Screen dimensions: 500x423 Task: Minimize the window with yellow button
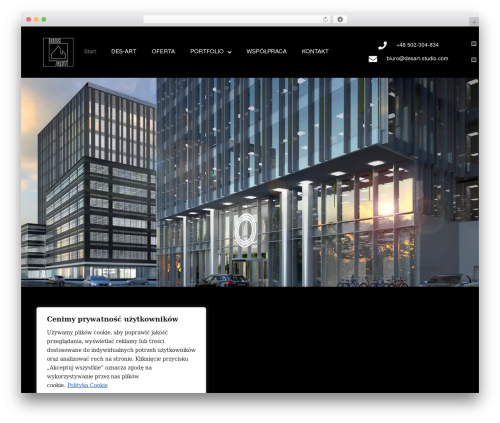[x=36, y=19]
